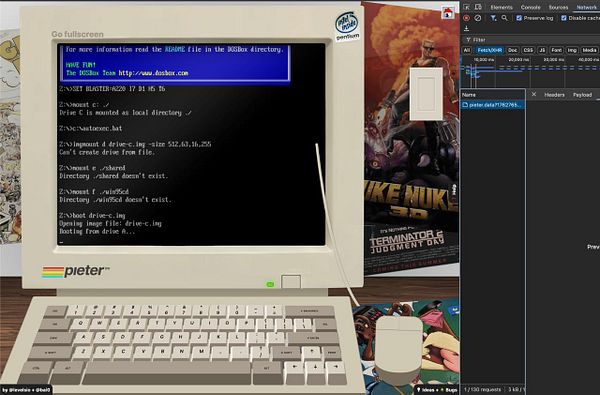Click the Go fullscreen link
Screen dimensions: 600x395
pyautogui.click(x=77, y=34)
